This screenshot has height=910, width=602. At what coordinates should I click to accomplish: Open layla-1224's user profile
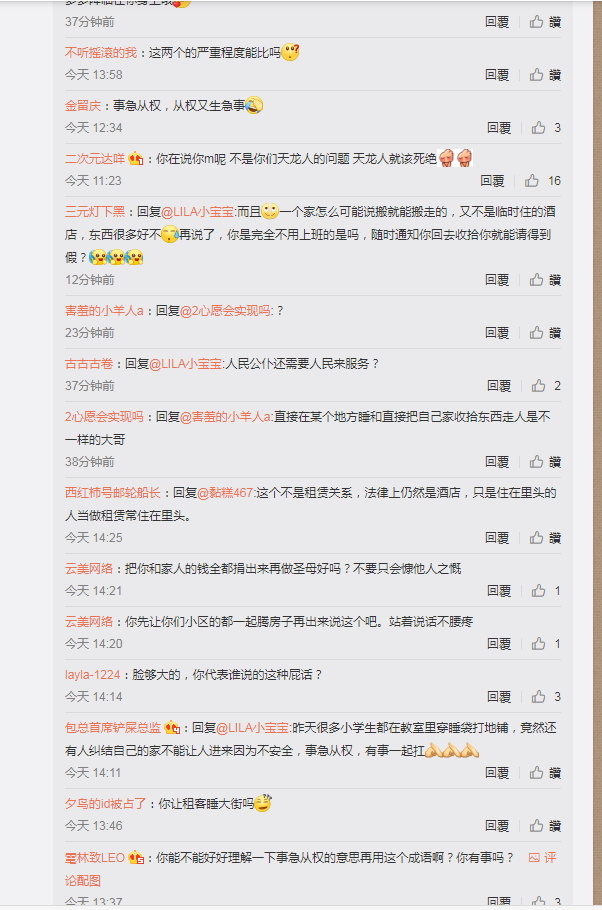tap(92, 674)
